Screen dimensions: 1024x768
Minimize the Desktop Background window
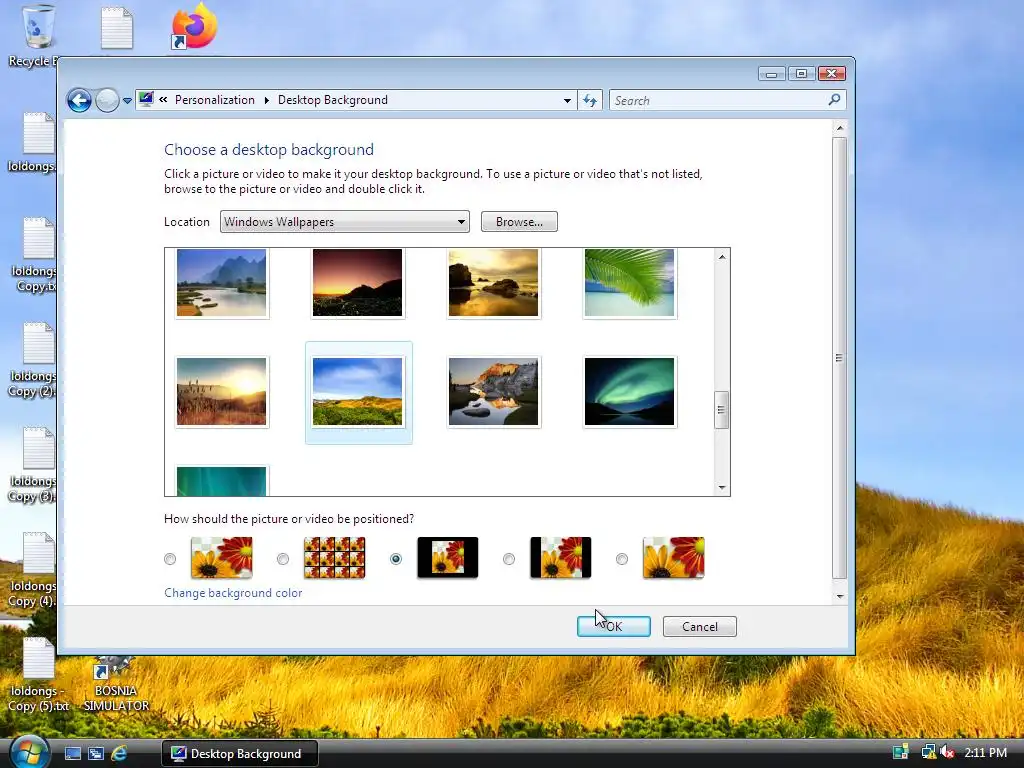pos(771,74)
